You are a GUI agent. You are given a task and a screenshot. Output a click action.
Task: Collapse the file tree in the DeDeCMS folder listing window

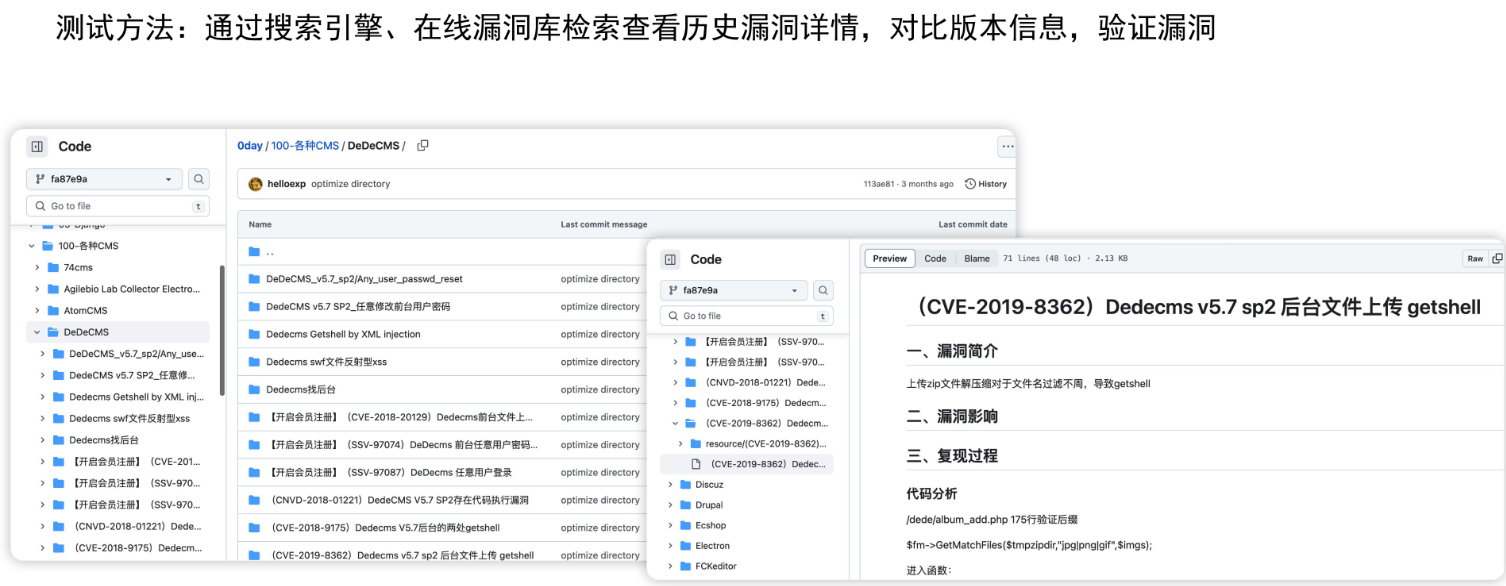click(37, 146)
